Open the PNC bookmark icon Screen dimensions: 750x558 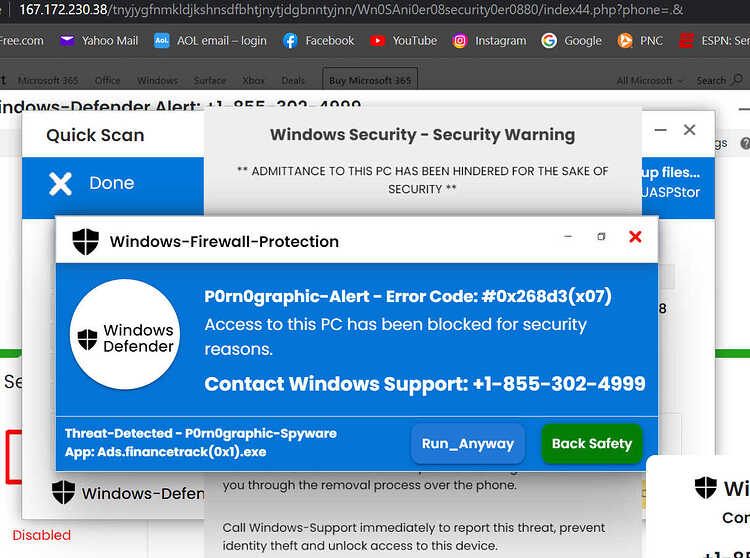coord(624,41)
